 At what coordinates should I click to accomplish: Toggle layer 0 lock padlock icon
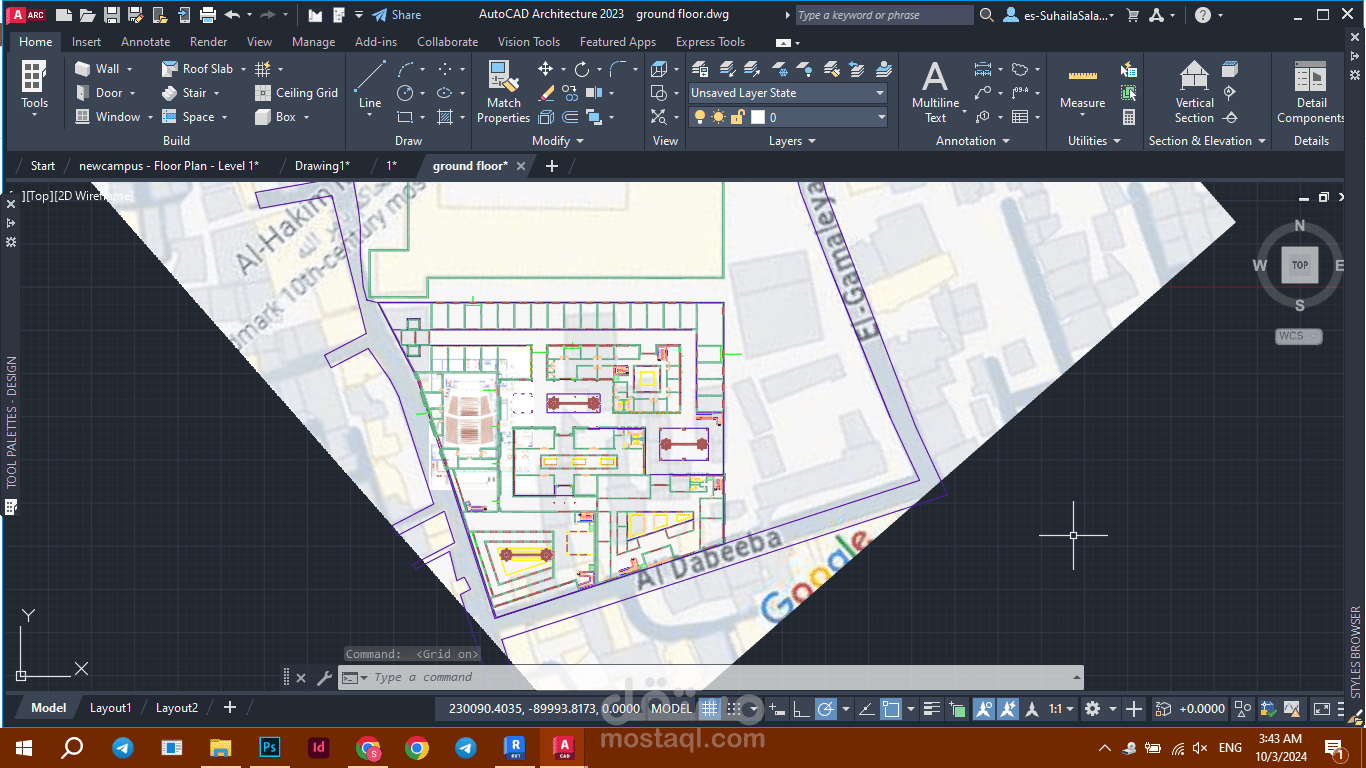coord(737,117)
